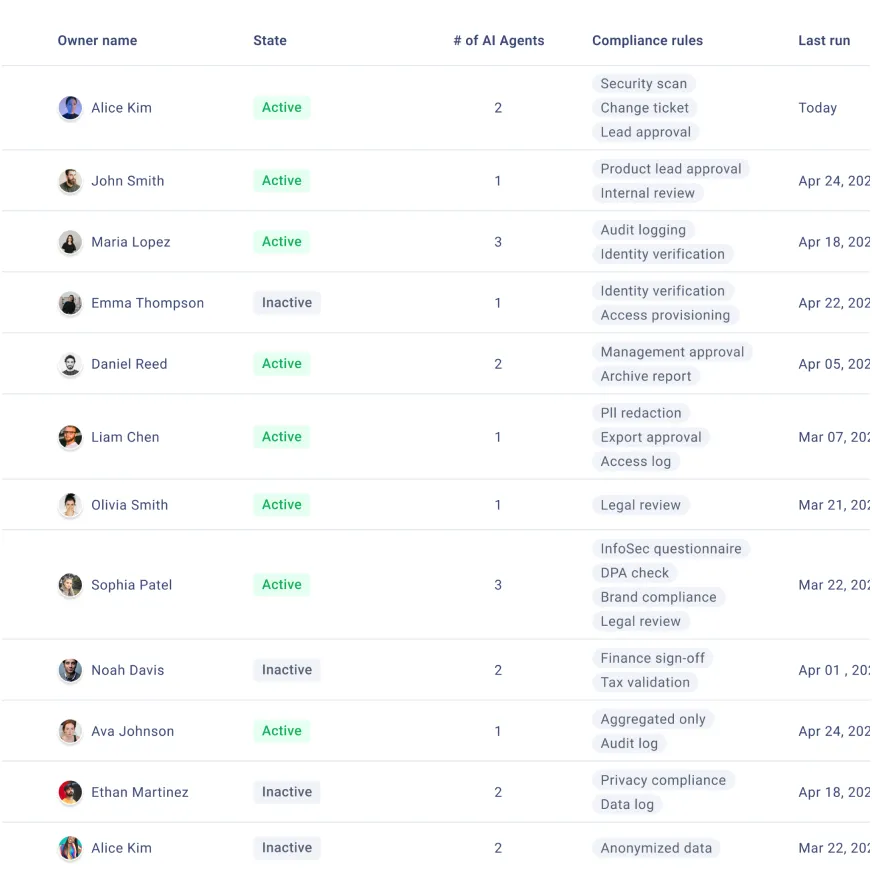
Task: Click Emma Thompson's profile photo
Action: 70,302
